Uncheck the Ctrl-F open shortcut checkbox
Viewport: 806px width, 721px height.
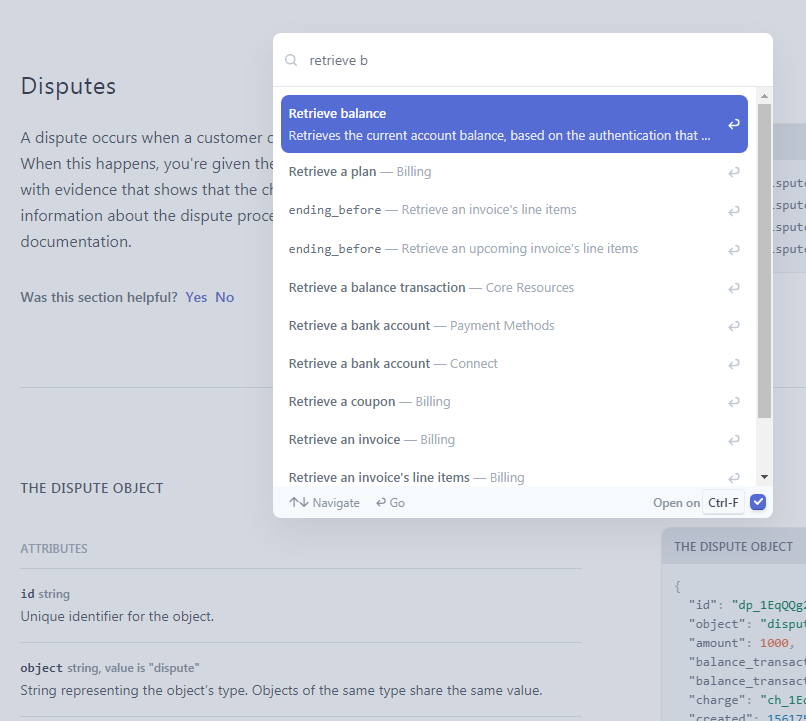[x=758, y=502]
